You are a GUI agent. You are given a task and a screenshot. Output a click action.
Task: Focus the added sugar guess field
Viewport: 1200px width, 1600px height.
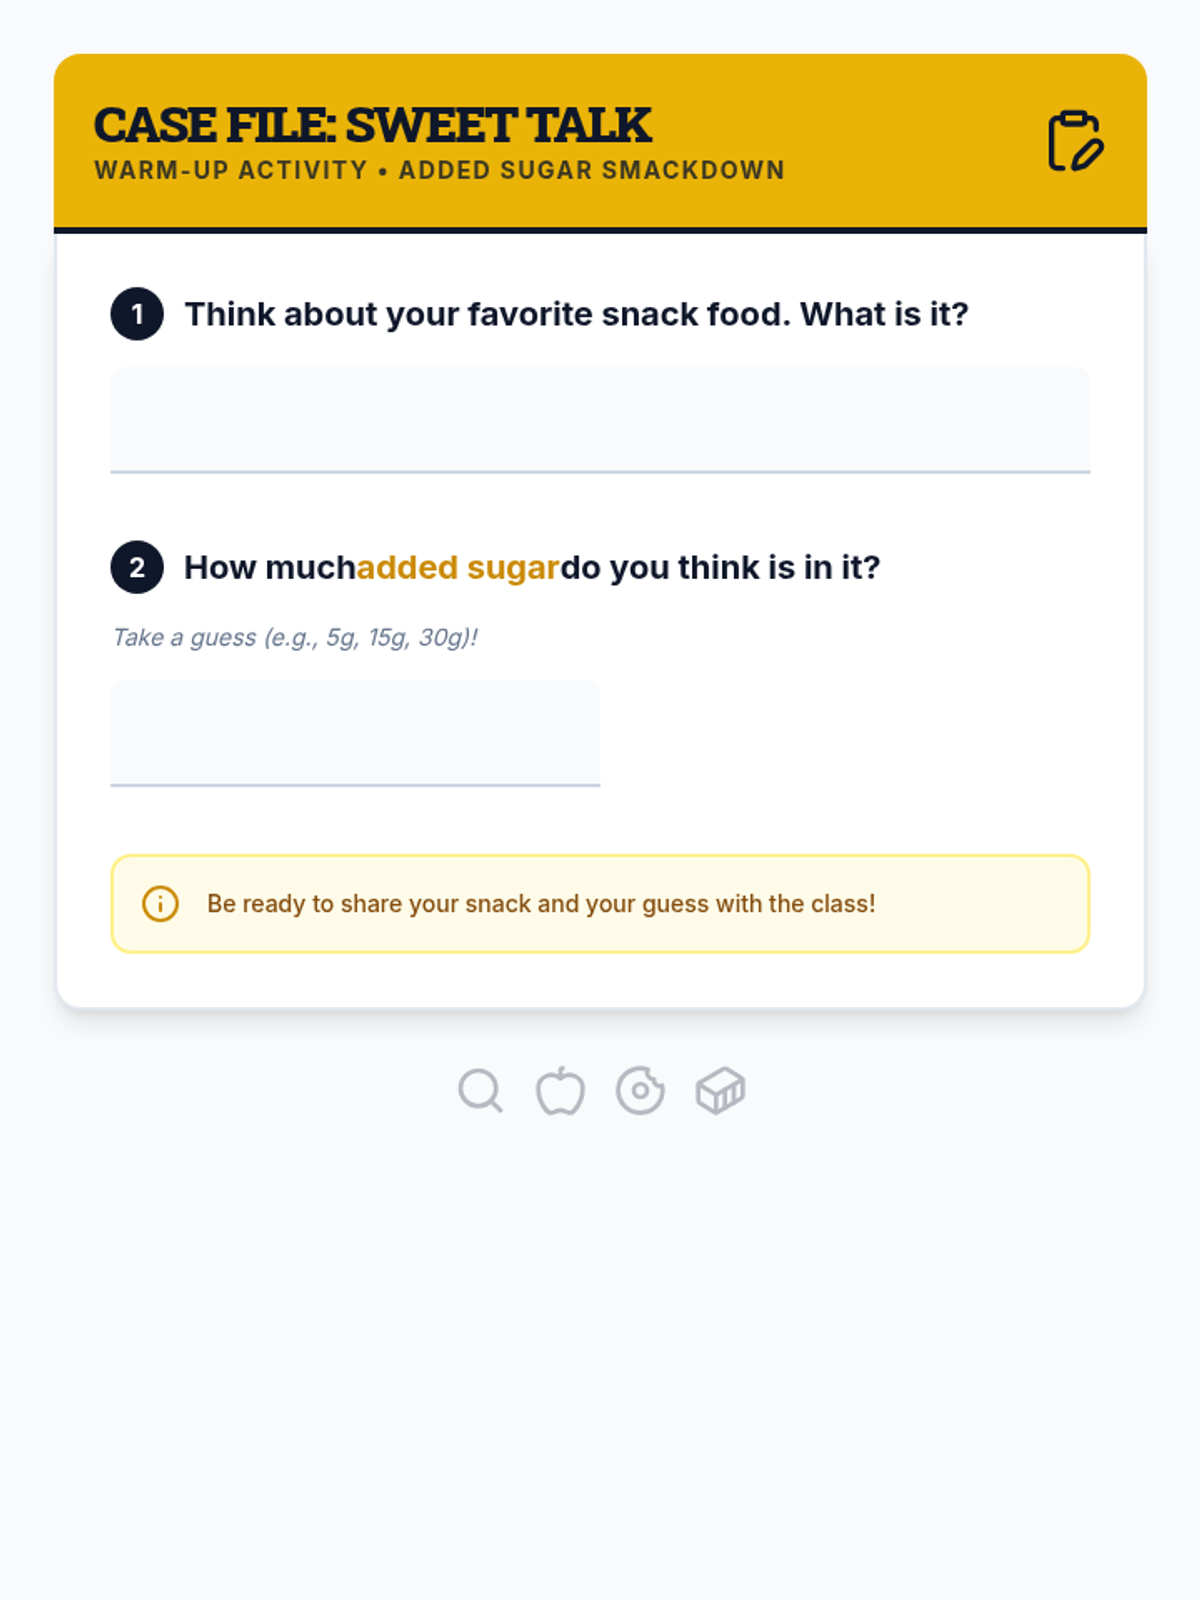(x=355, y=733)
